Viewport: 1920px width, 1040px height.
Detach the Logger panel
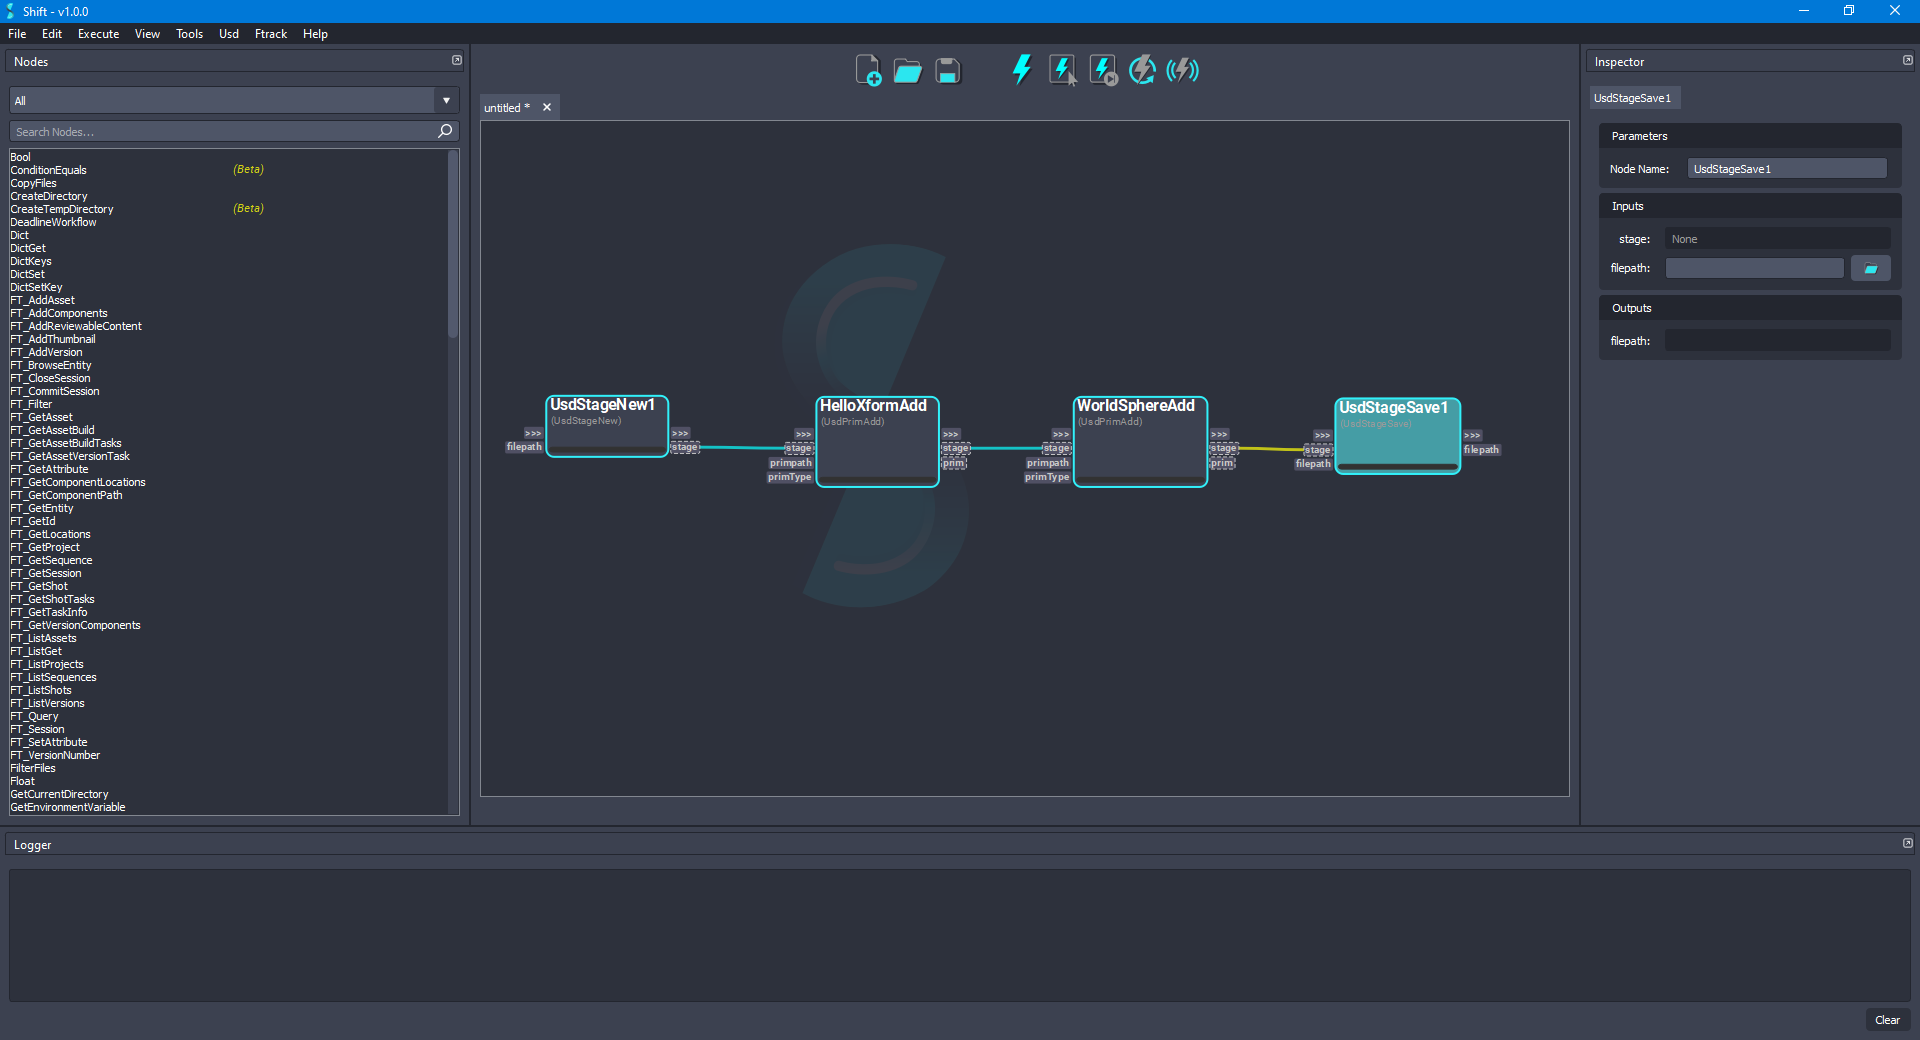pyautogui.click(x=1907, y=844)
